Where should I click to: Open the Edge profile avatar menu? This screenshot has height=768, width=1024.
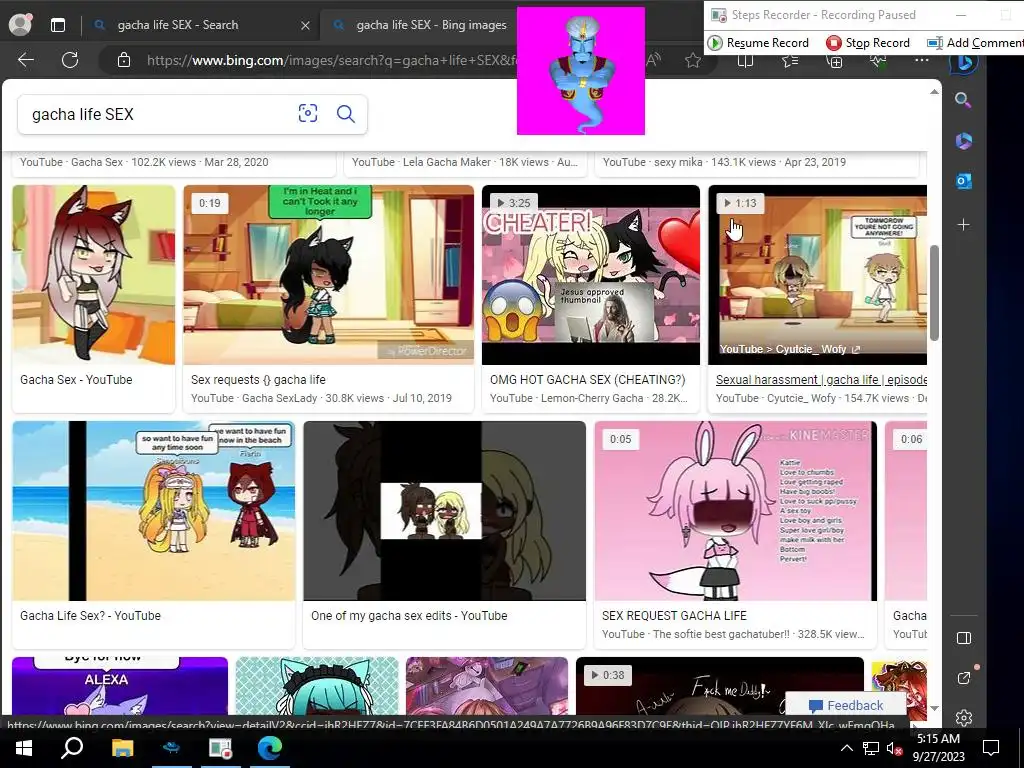[x=20, y=24]
